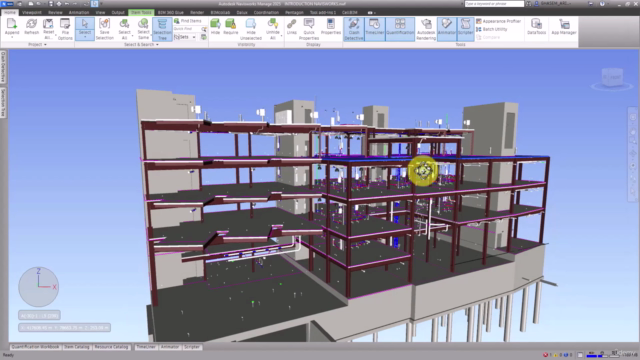Image resolution: width=640 pixels, height=360 pixels.
Task: Open the Selection Tree docked side tab
Action: (3, 103)
